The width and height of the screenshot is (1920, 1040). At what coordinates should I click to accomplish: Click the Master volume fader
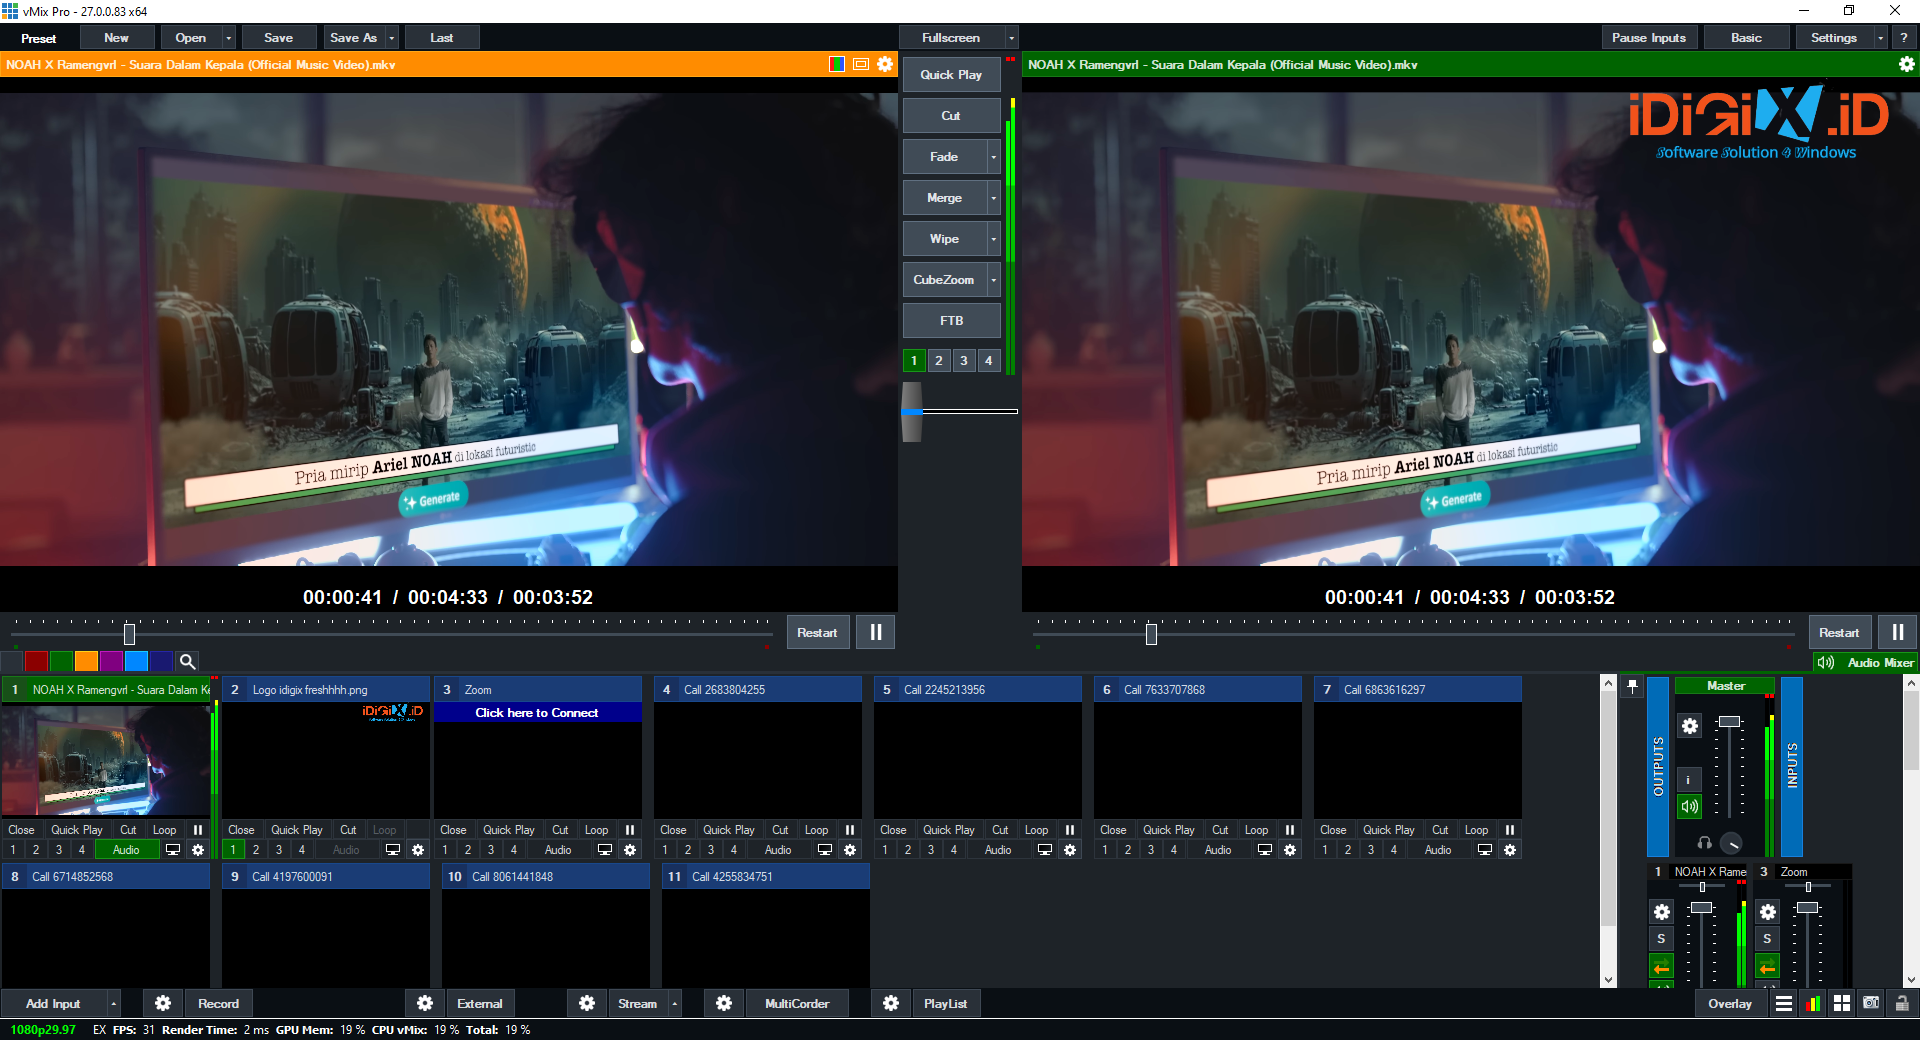point(1729,722)
